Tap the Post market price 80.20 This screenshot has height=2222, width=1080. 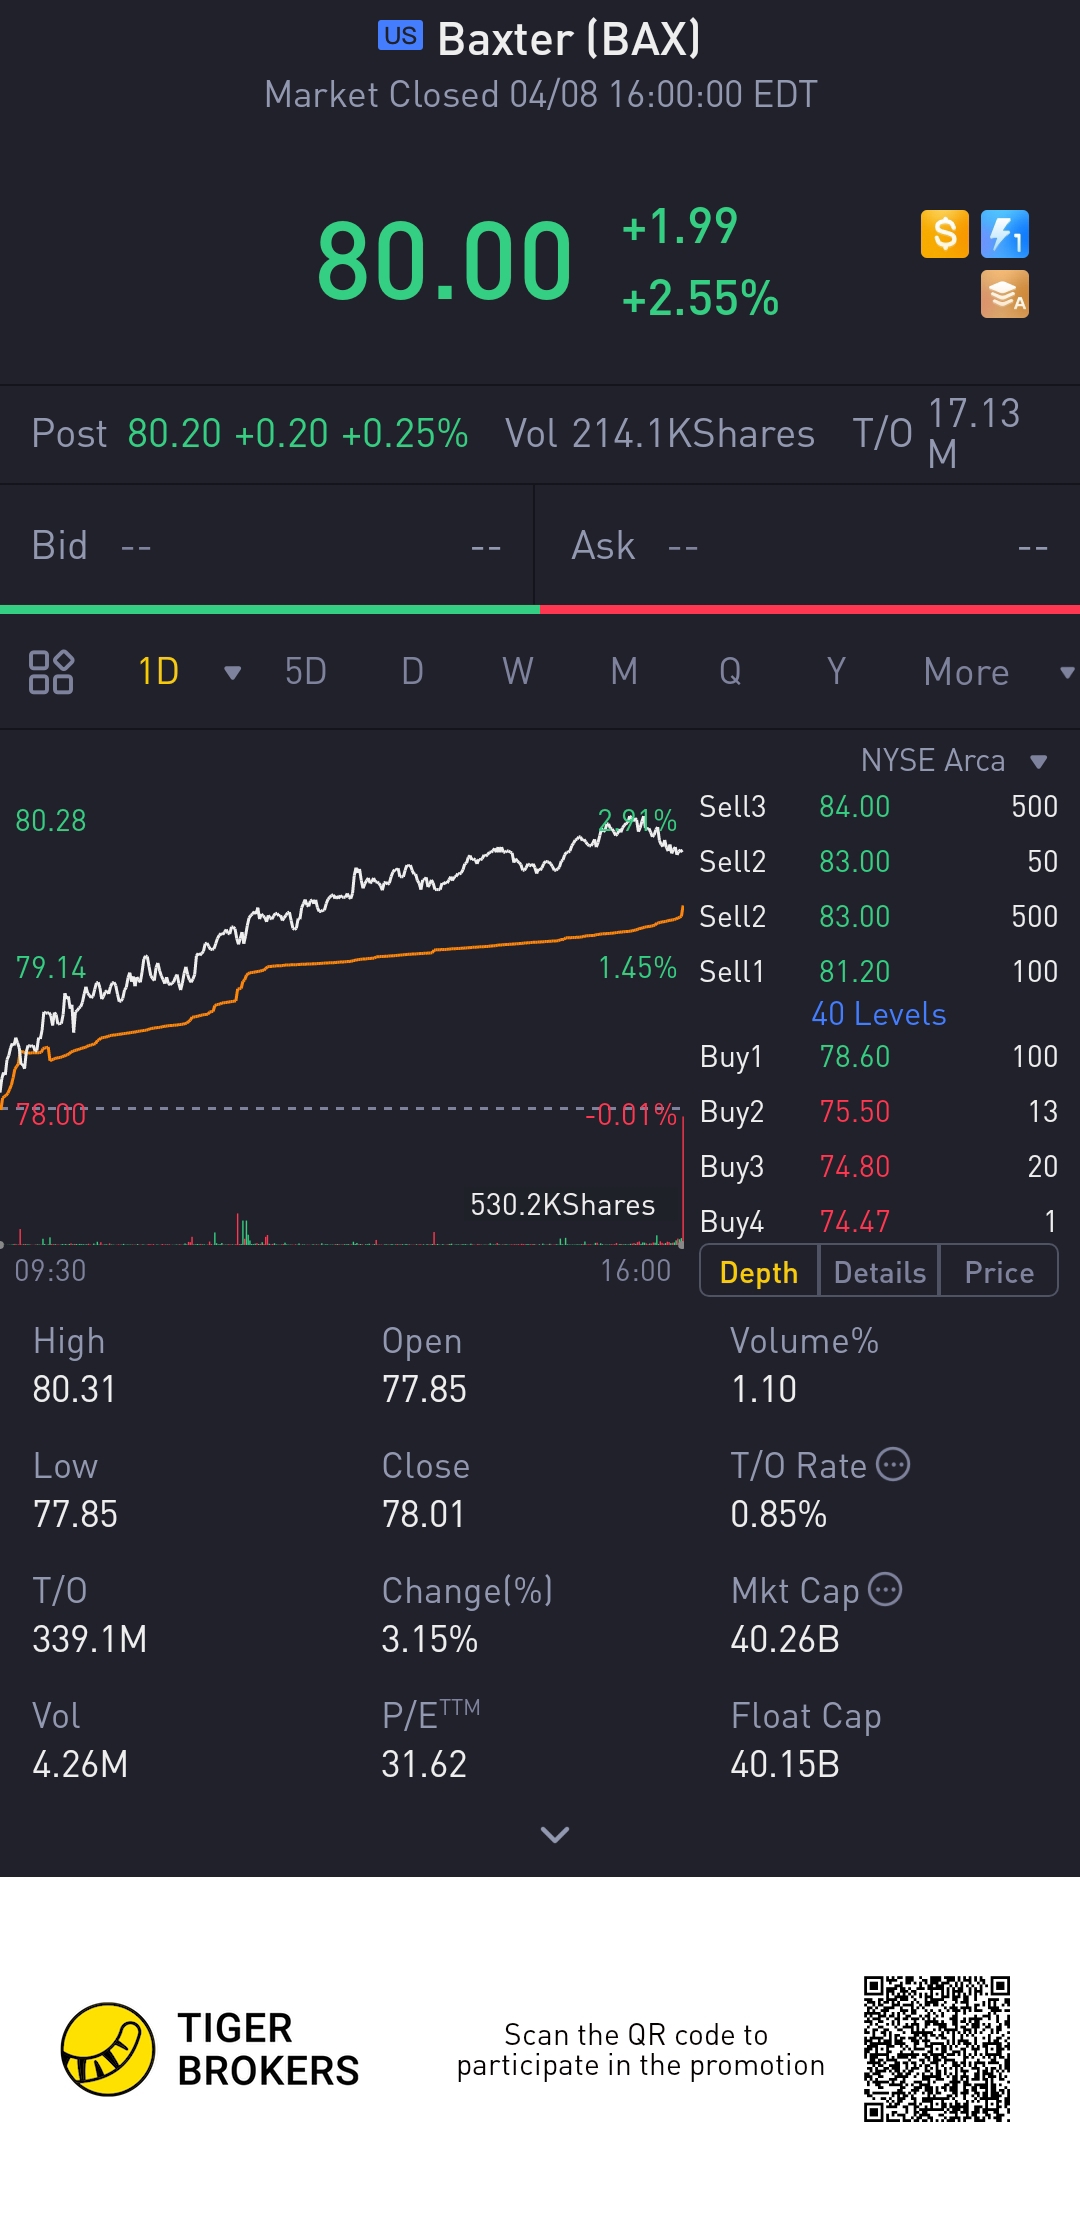pos(174,434)
